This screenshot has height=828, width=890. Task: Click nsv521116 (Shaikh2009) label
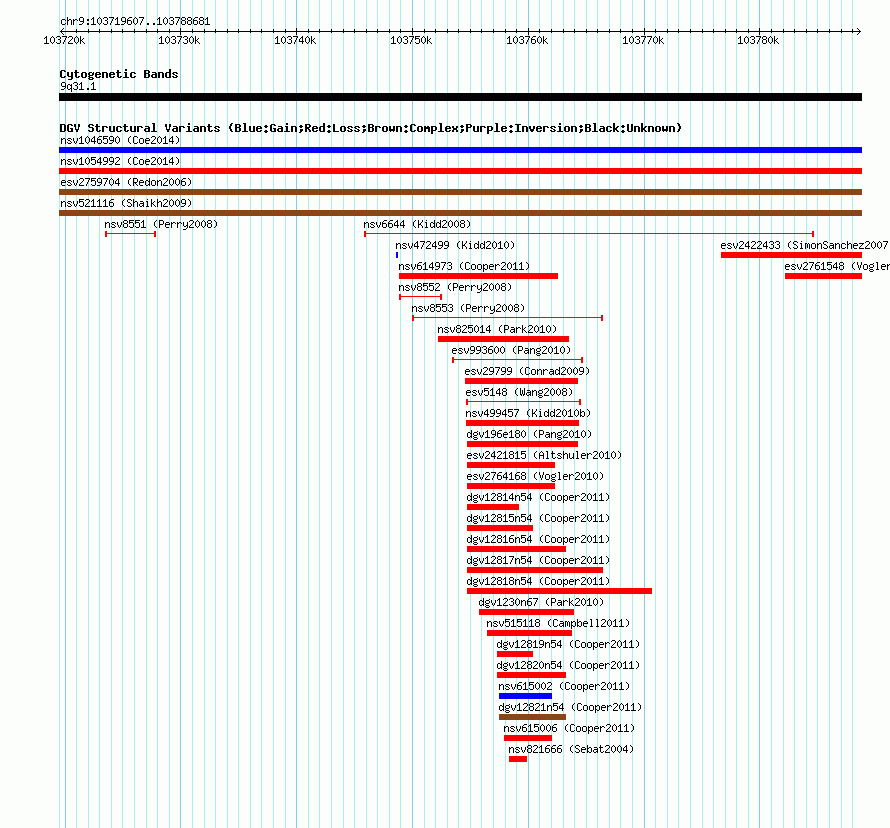pyautogui.click(x=126, y=203)
